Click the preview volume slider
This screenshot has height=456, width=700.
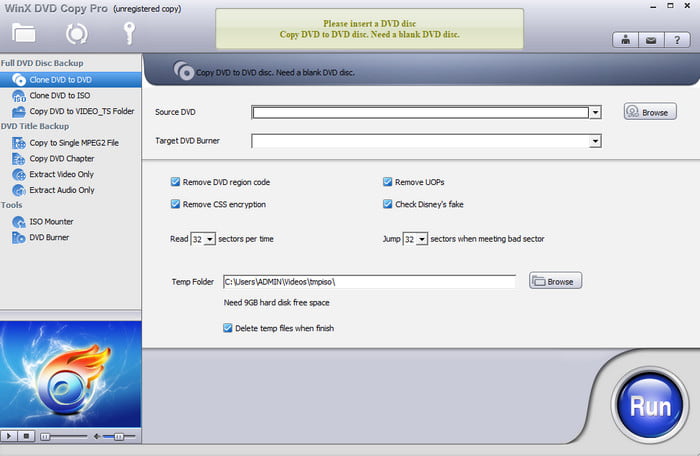118,436
